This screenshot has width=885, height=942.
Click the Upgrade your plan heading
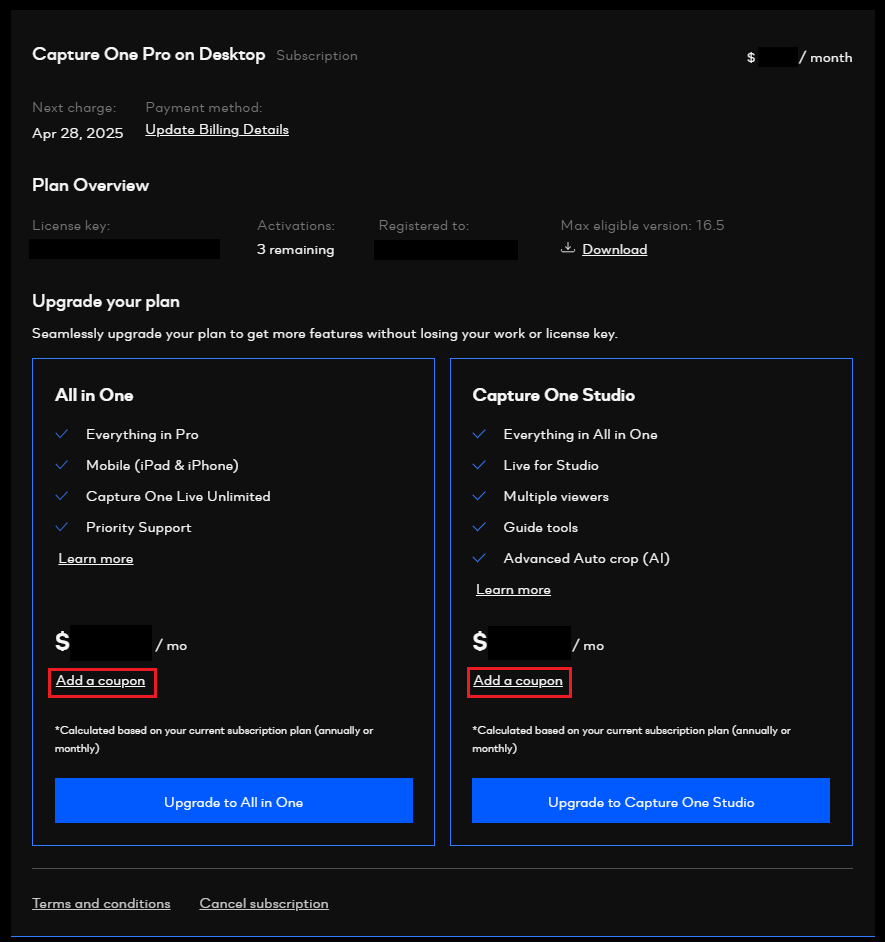coord(106,301)
